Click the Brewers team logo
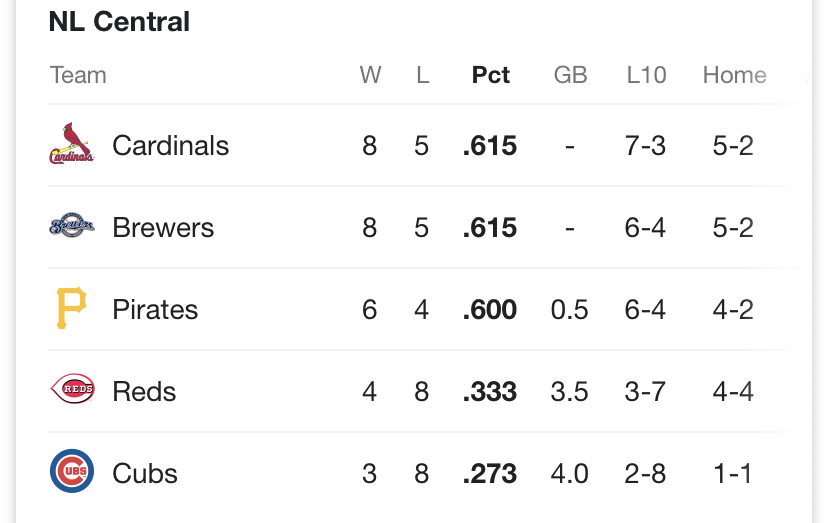Screen dimensions: 828x523 point(72,226)
